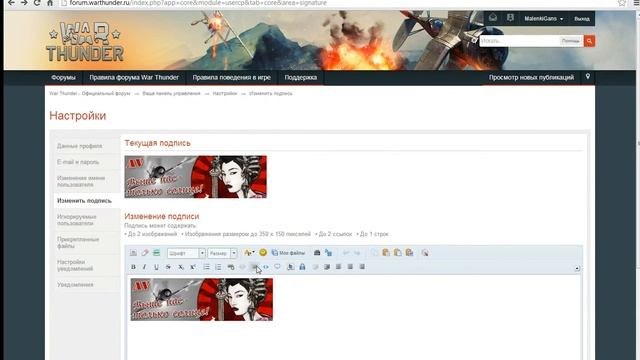Click the map pin icon in navigation bar
Screen dimensions: 640x360
(588, 77)
